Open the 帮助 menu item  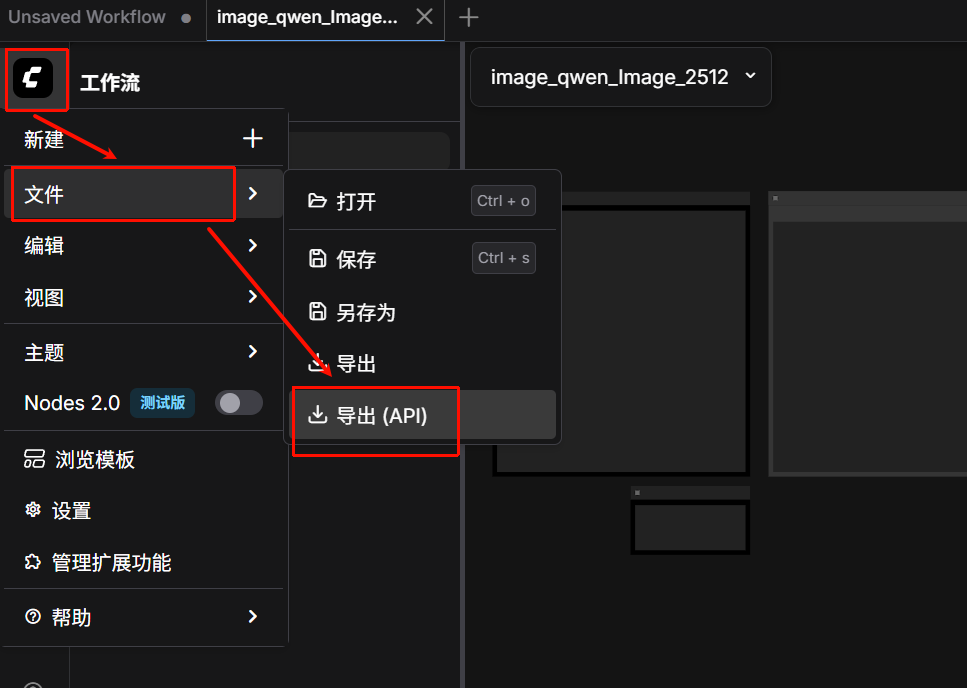coord(143,616)
